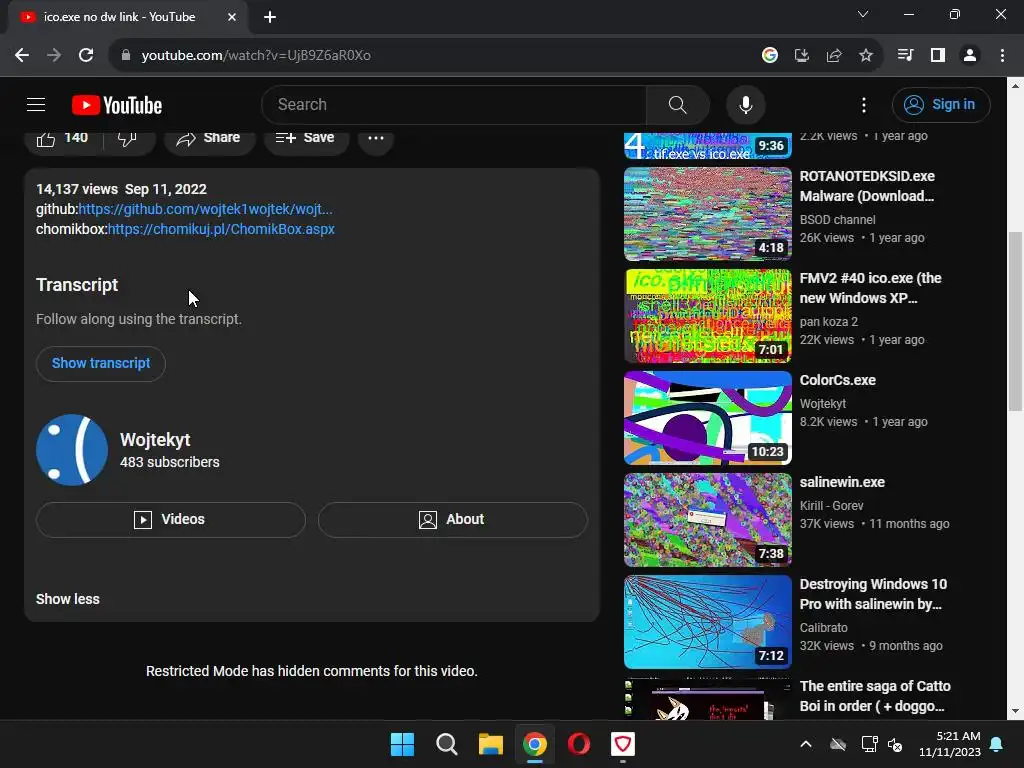The height and width of the screenshot is (768, 1024).
Task: Open media controls in Chrome toolbar
Action: coord(905,56)
